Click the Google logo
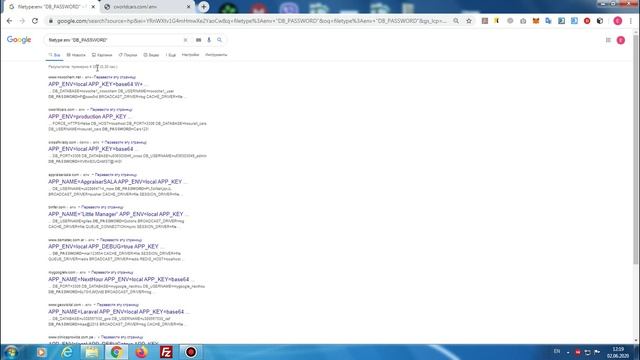The width and height of the screenshot is (640, 360). [19, 40]
